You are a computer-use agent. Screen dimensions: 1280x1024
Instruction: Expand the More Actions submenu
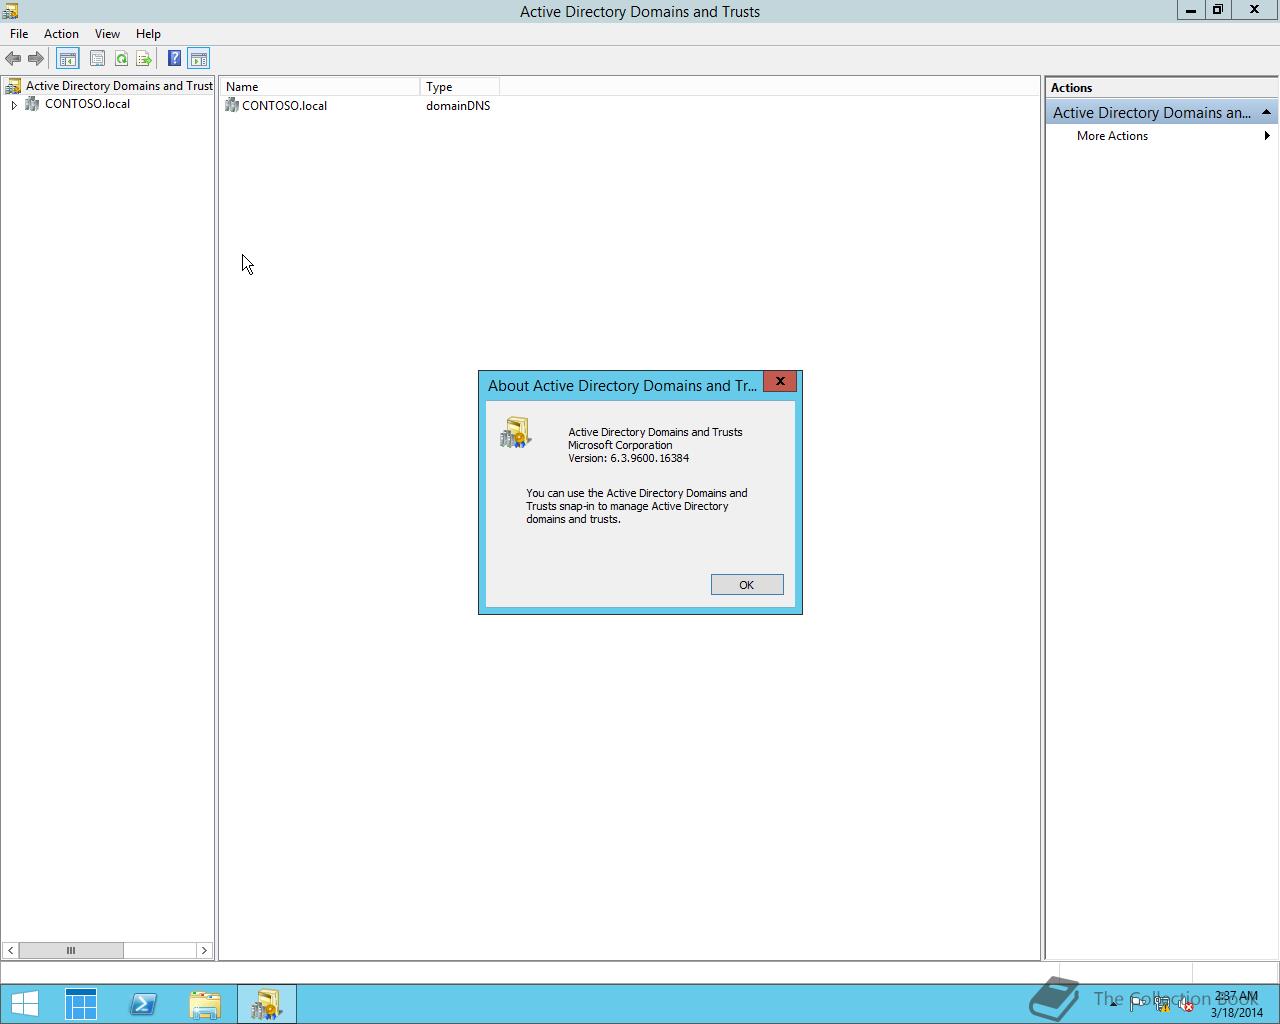coord(1267,136)
